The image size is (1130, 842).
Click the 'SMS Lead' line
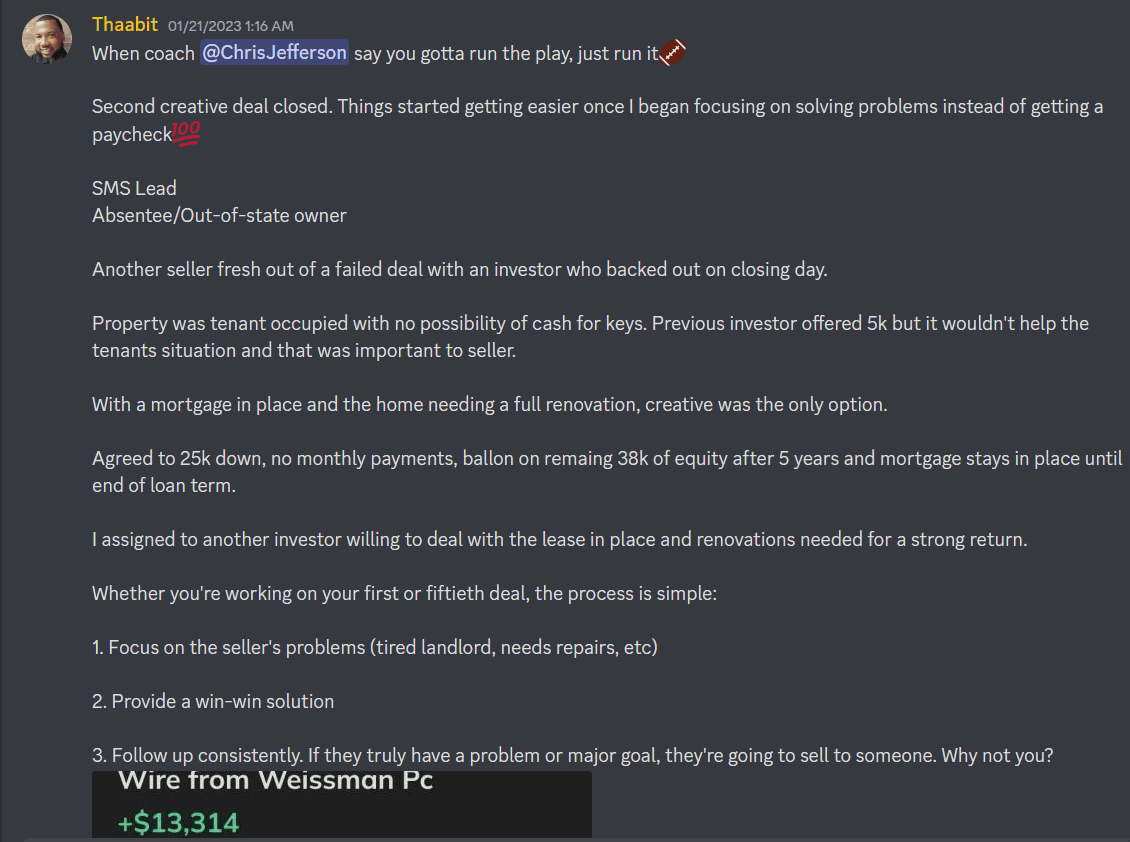[134, 188]
